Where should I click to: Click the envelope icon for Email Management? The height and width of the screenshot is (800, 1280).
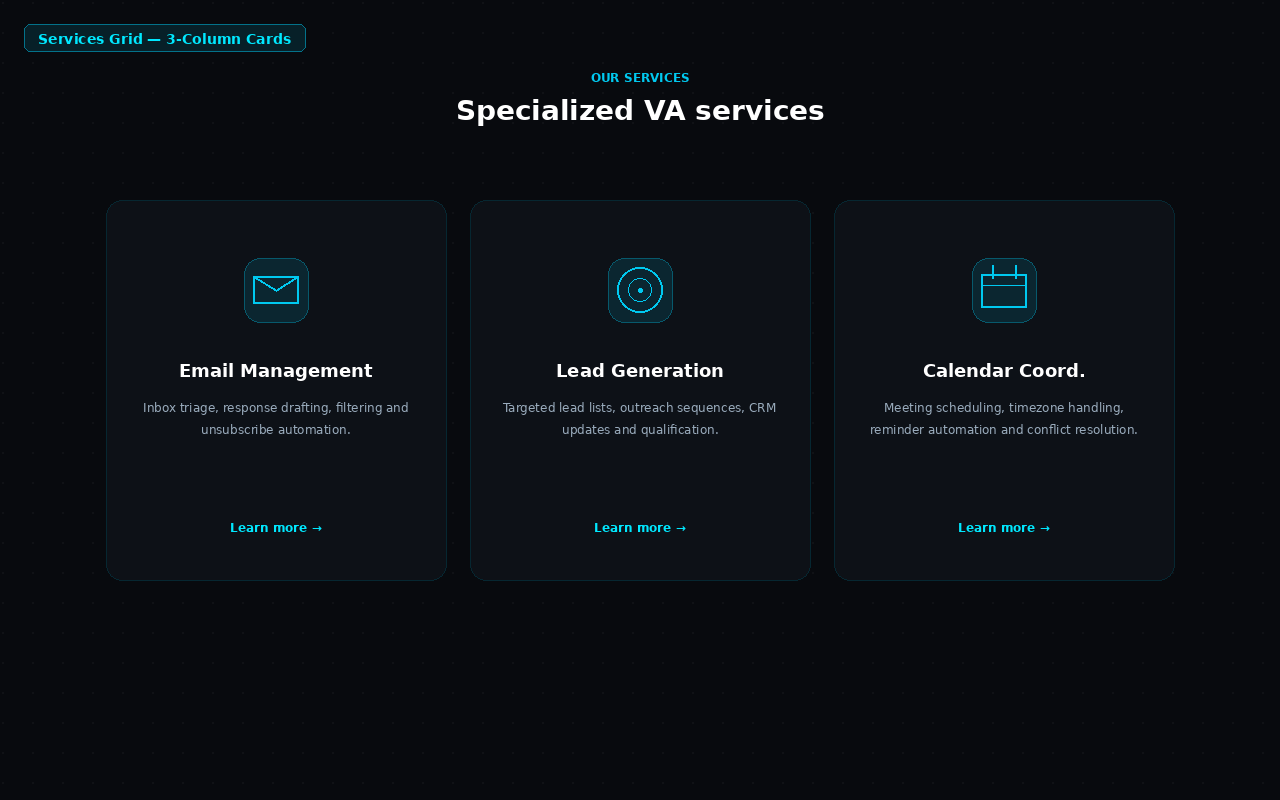tap(276, 290)
